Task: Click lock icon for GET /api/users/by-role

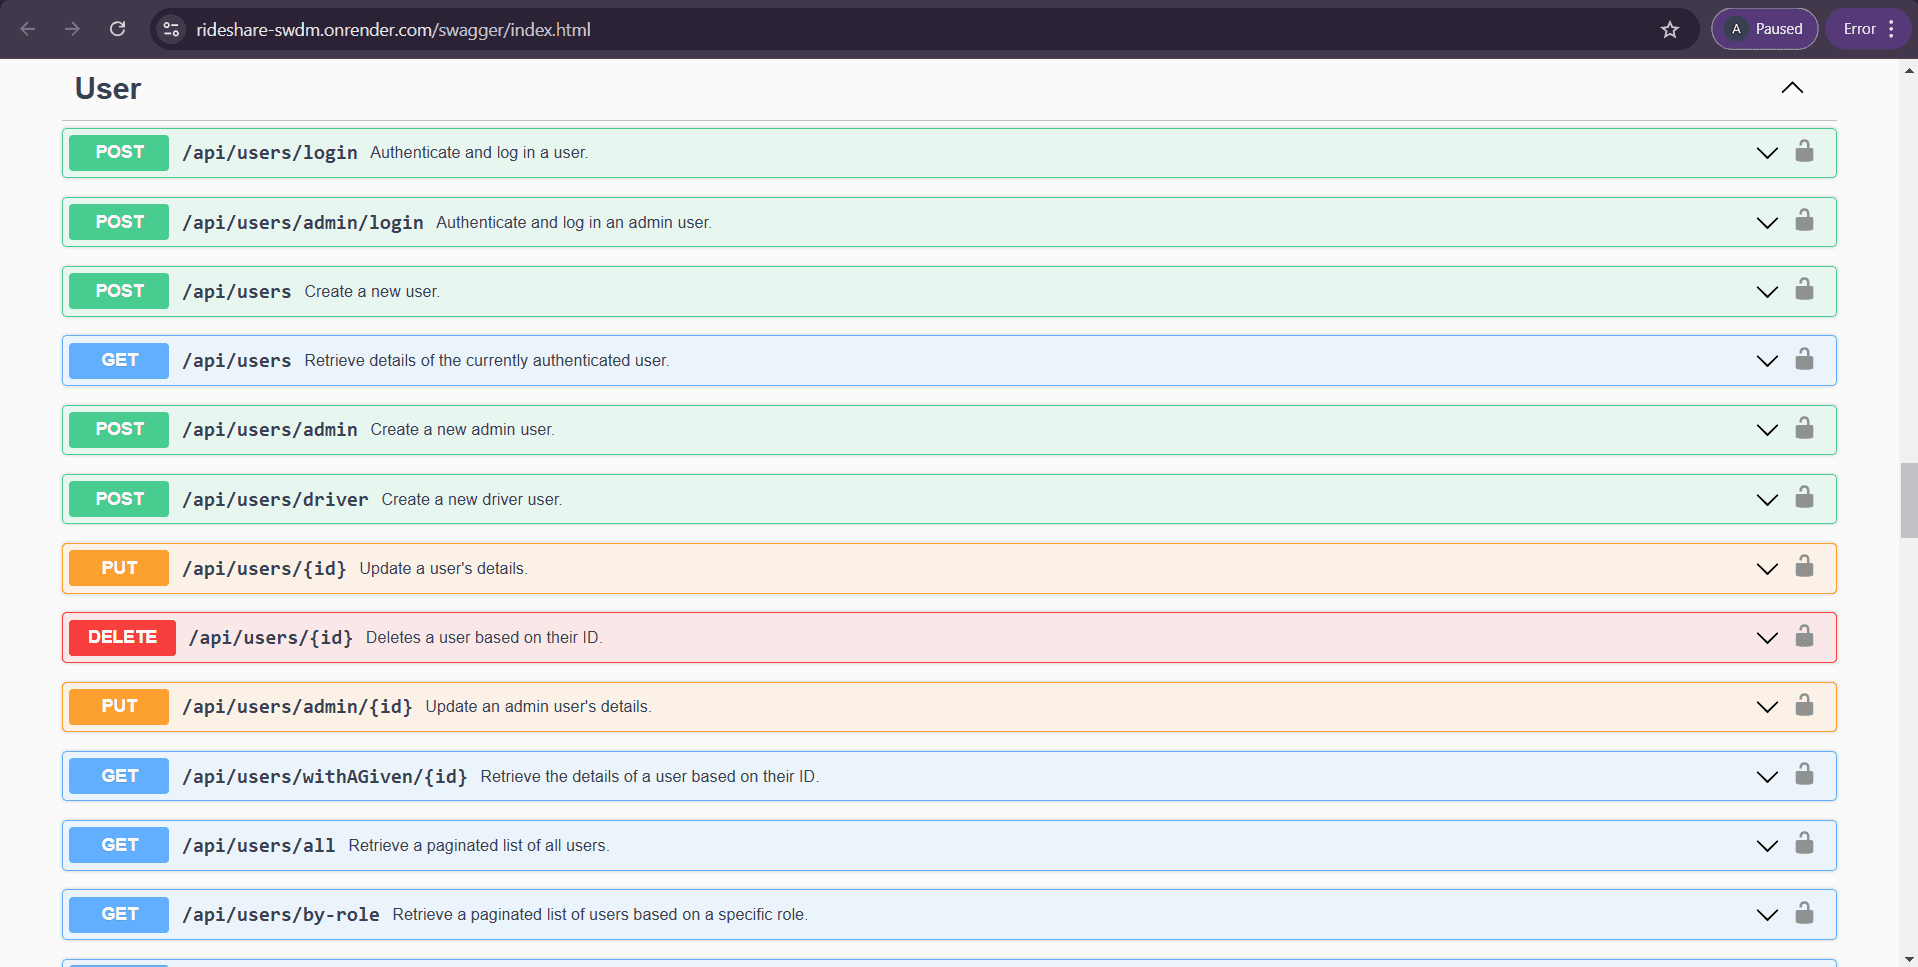Action: 1804,914
